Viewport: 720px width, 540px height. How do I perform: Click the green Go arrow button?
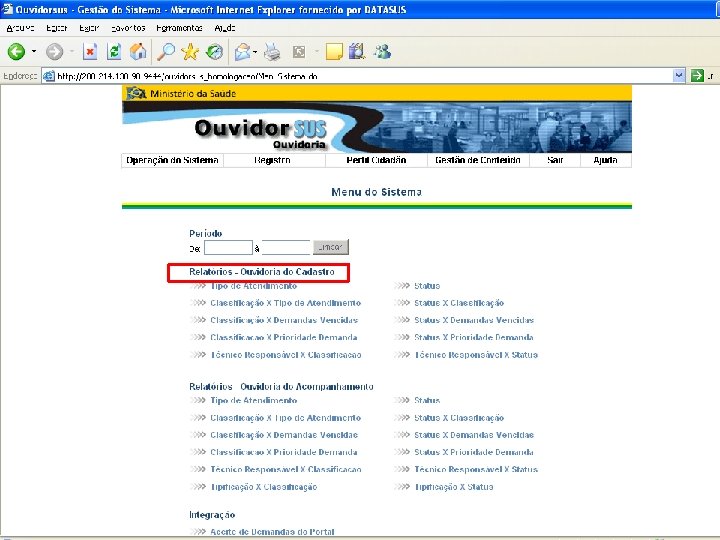click(697, 76)
